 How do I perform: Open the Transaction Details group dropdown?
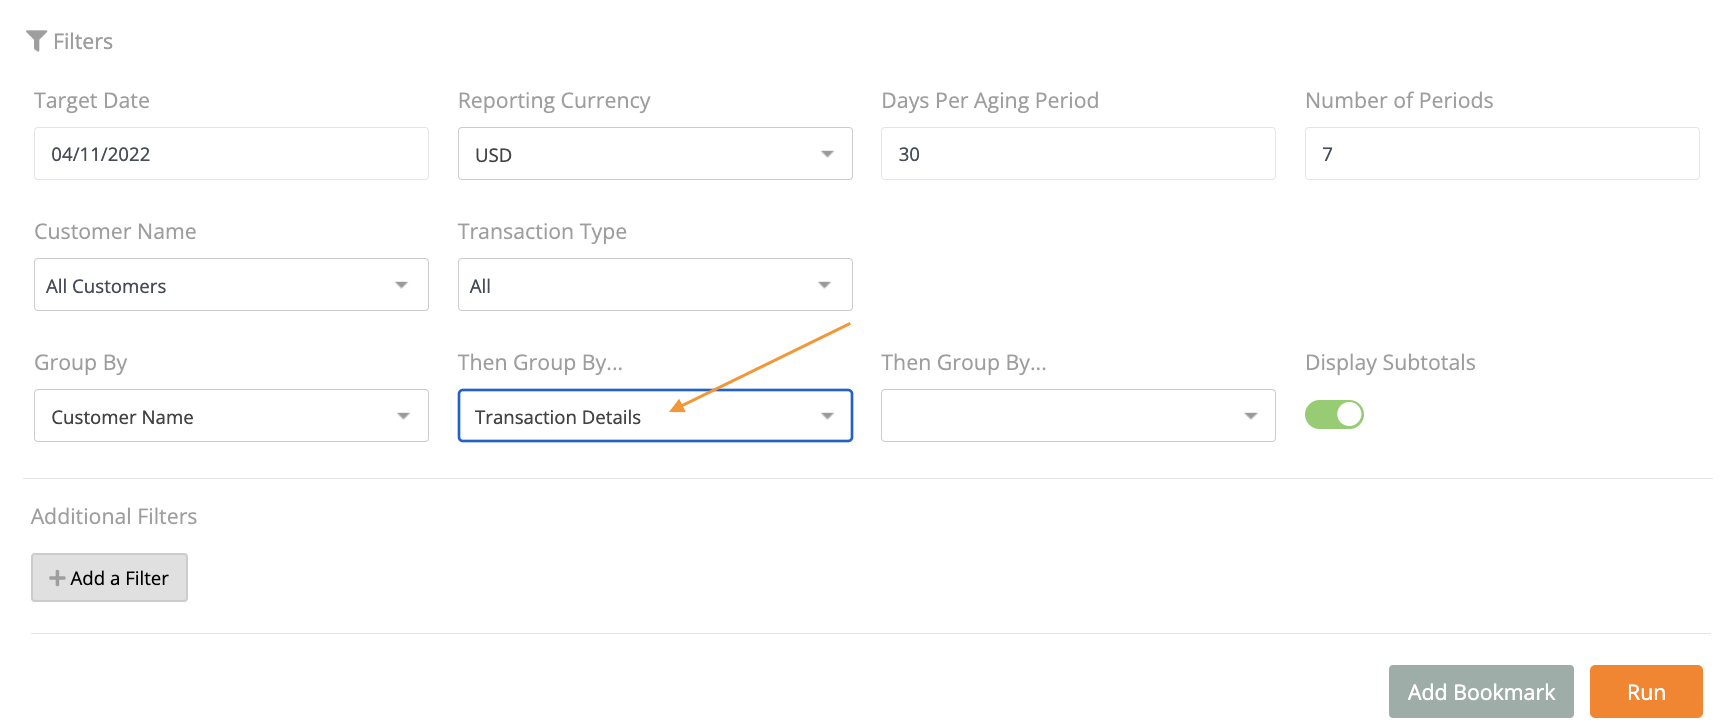655,416
